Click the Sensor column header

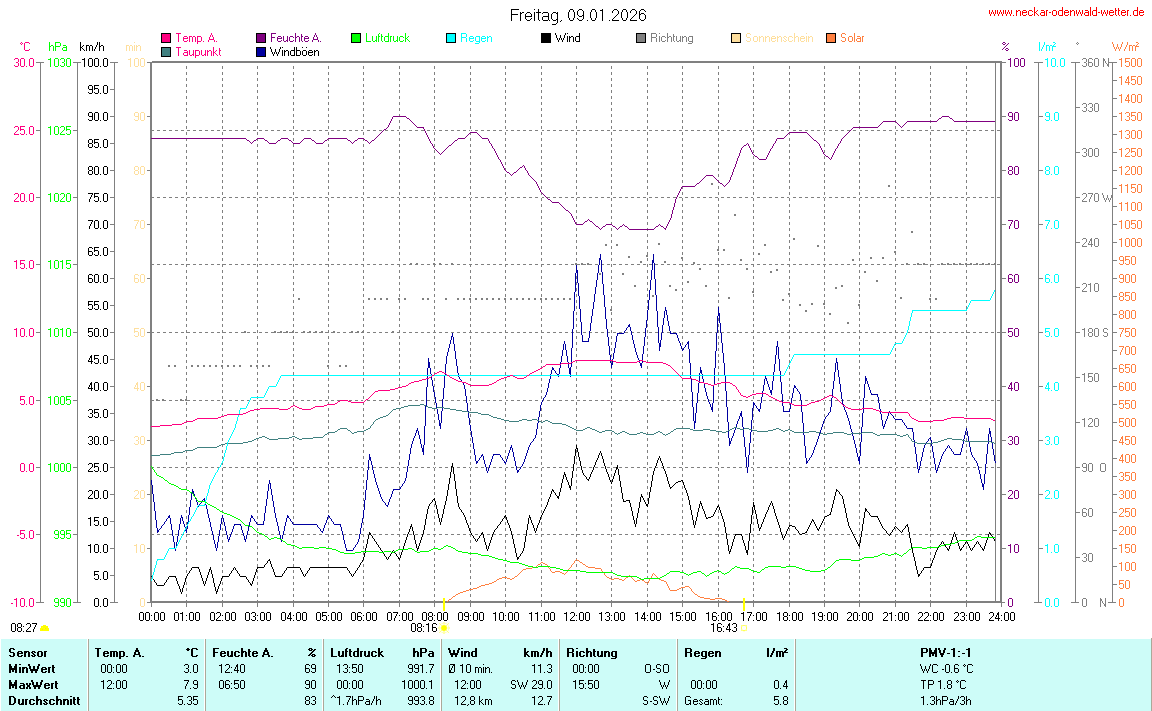click(26, 653)
